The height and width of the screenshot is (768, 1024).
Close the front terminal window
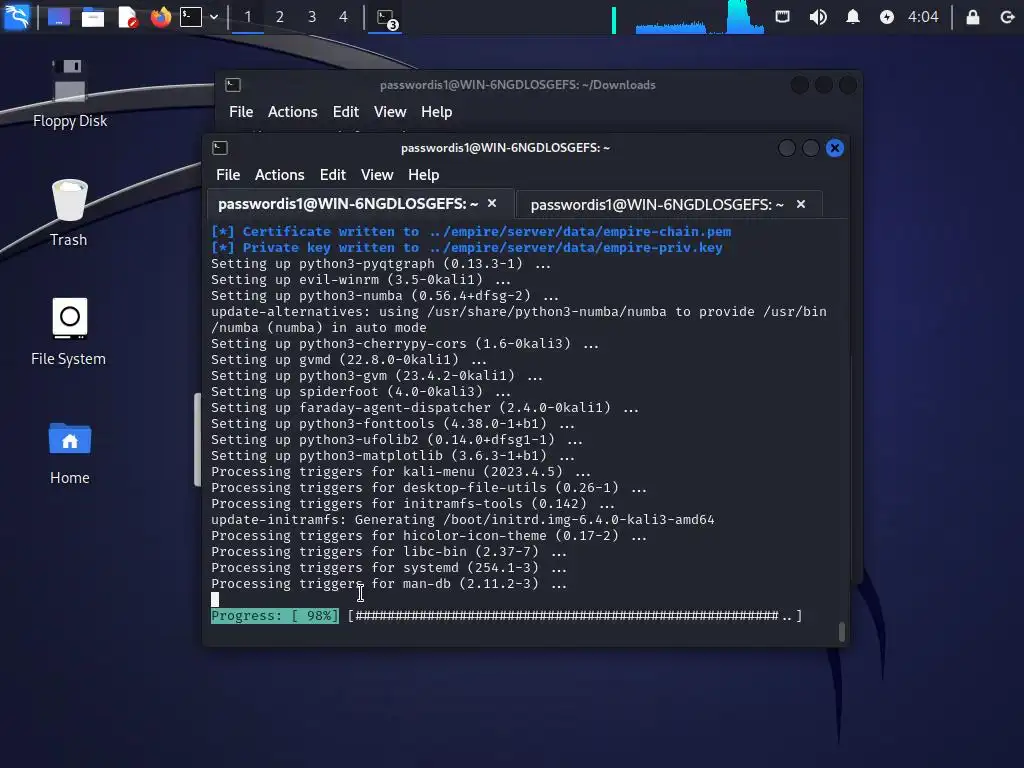tap(835, 148)
